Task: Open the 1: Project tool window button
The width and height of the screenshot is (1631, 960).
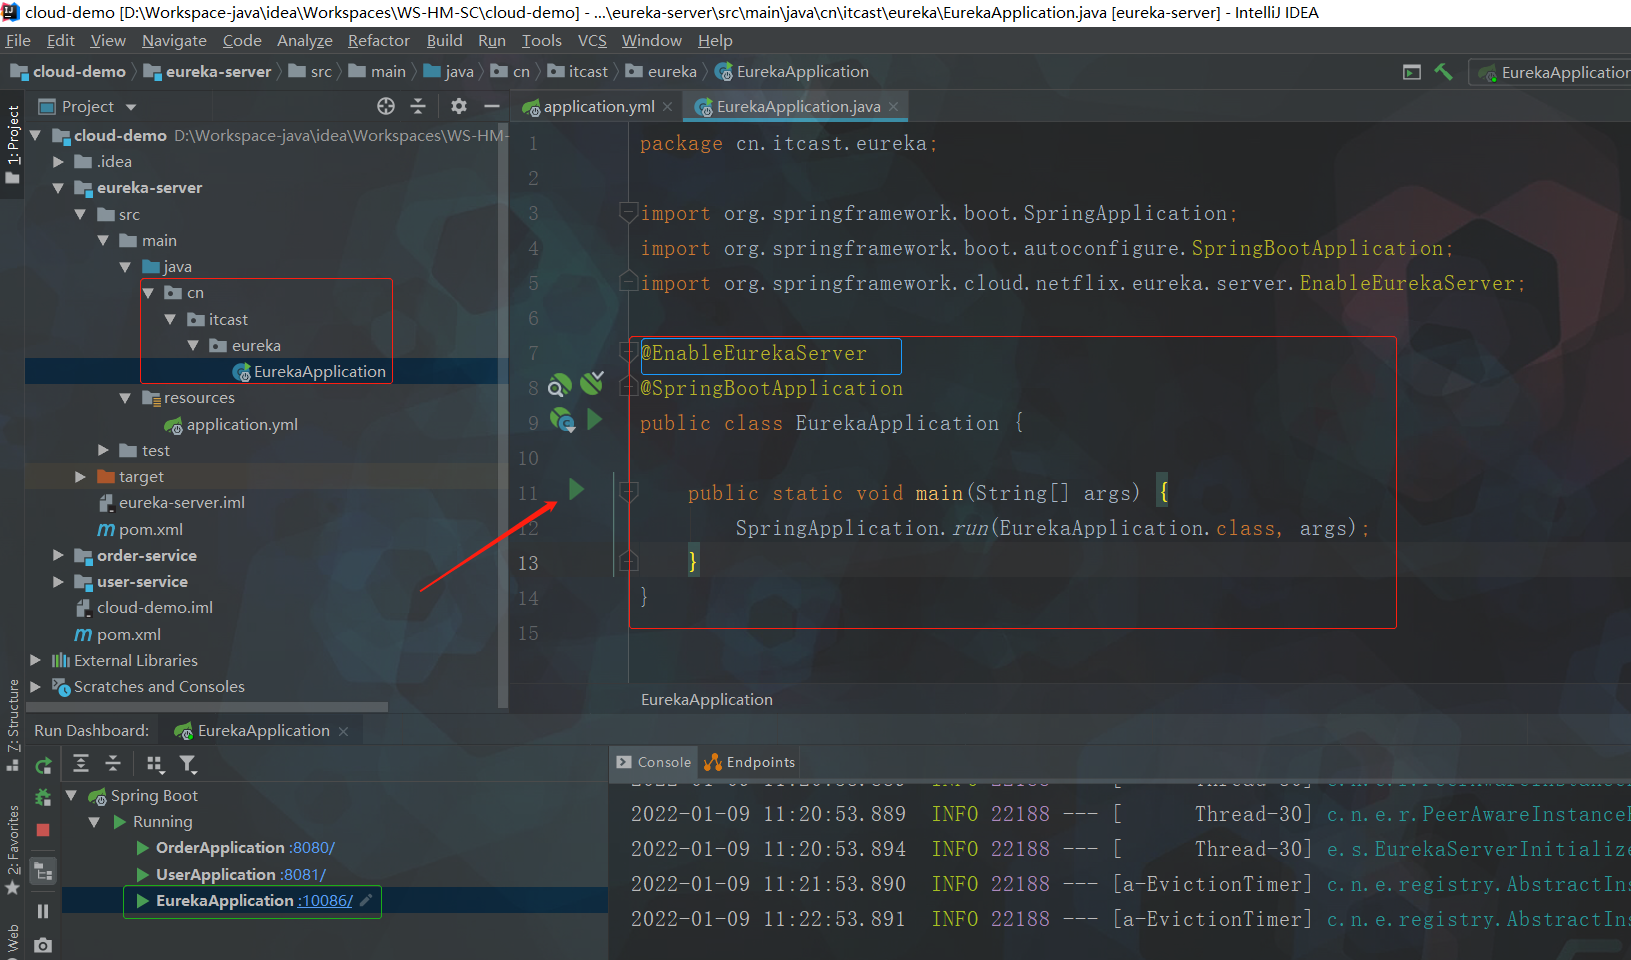Action: (x=13, y=144)
